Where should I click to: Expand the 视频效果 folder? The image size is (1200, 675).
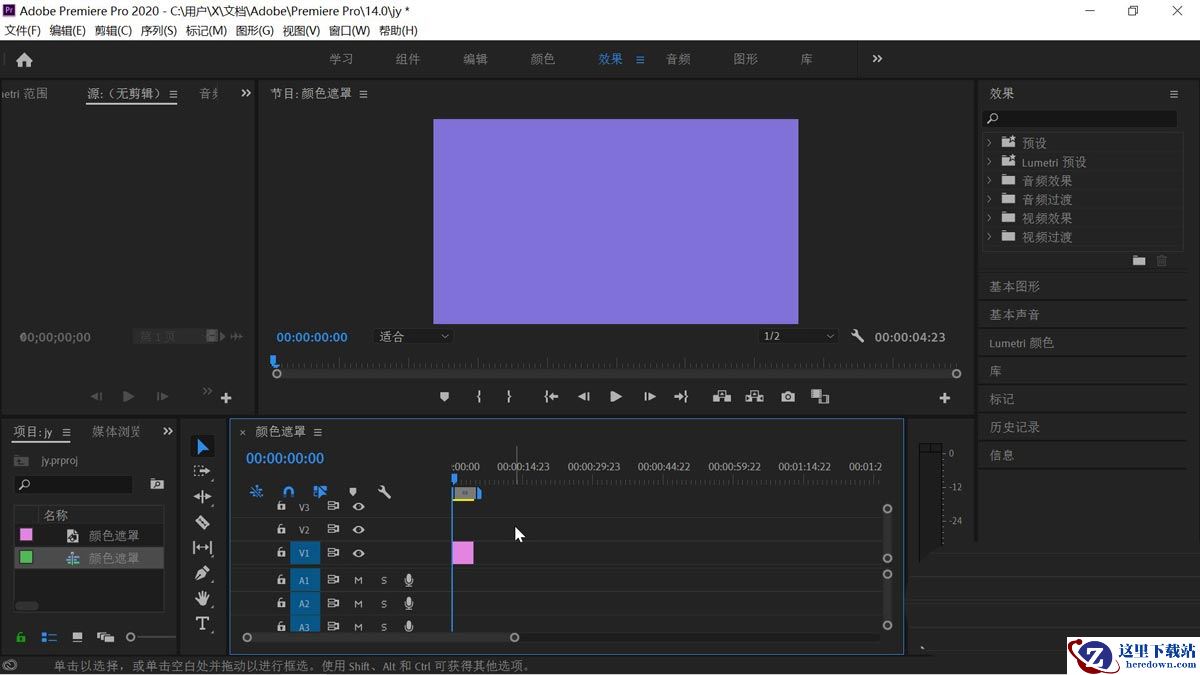990,218
